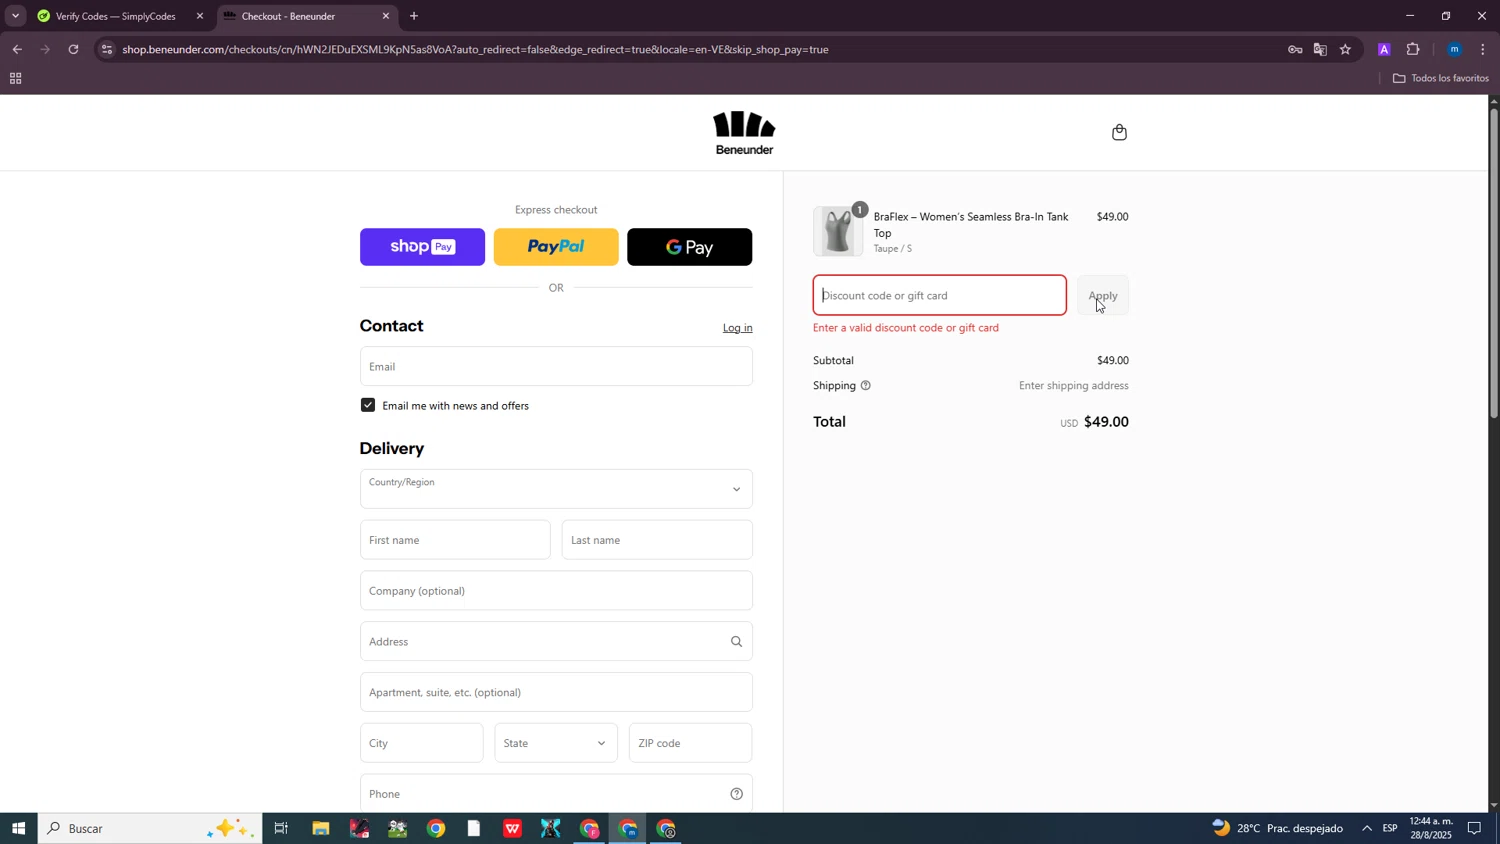Click the Beneunder logo
This screenshot has width=1500, height=844.
pos(744,133)
